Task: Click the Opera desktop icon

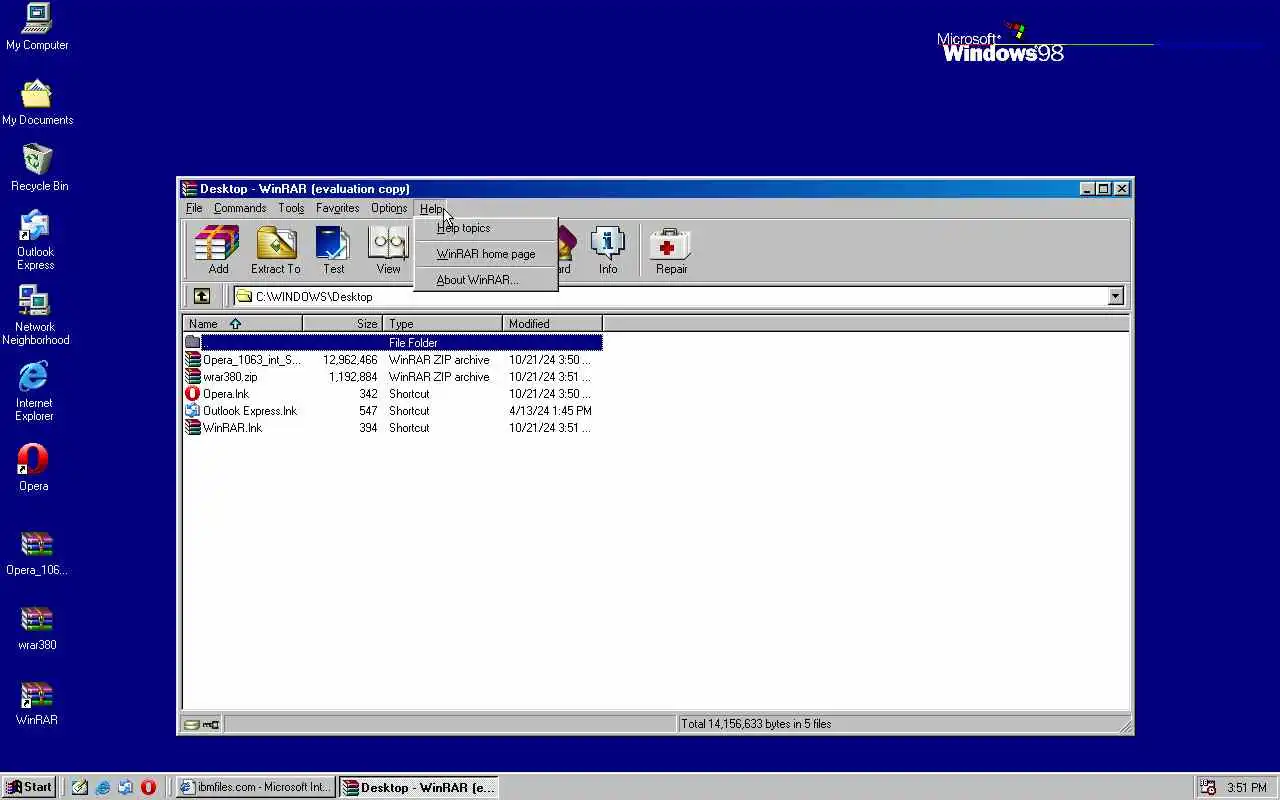Action: click(33, 467)
